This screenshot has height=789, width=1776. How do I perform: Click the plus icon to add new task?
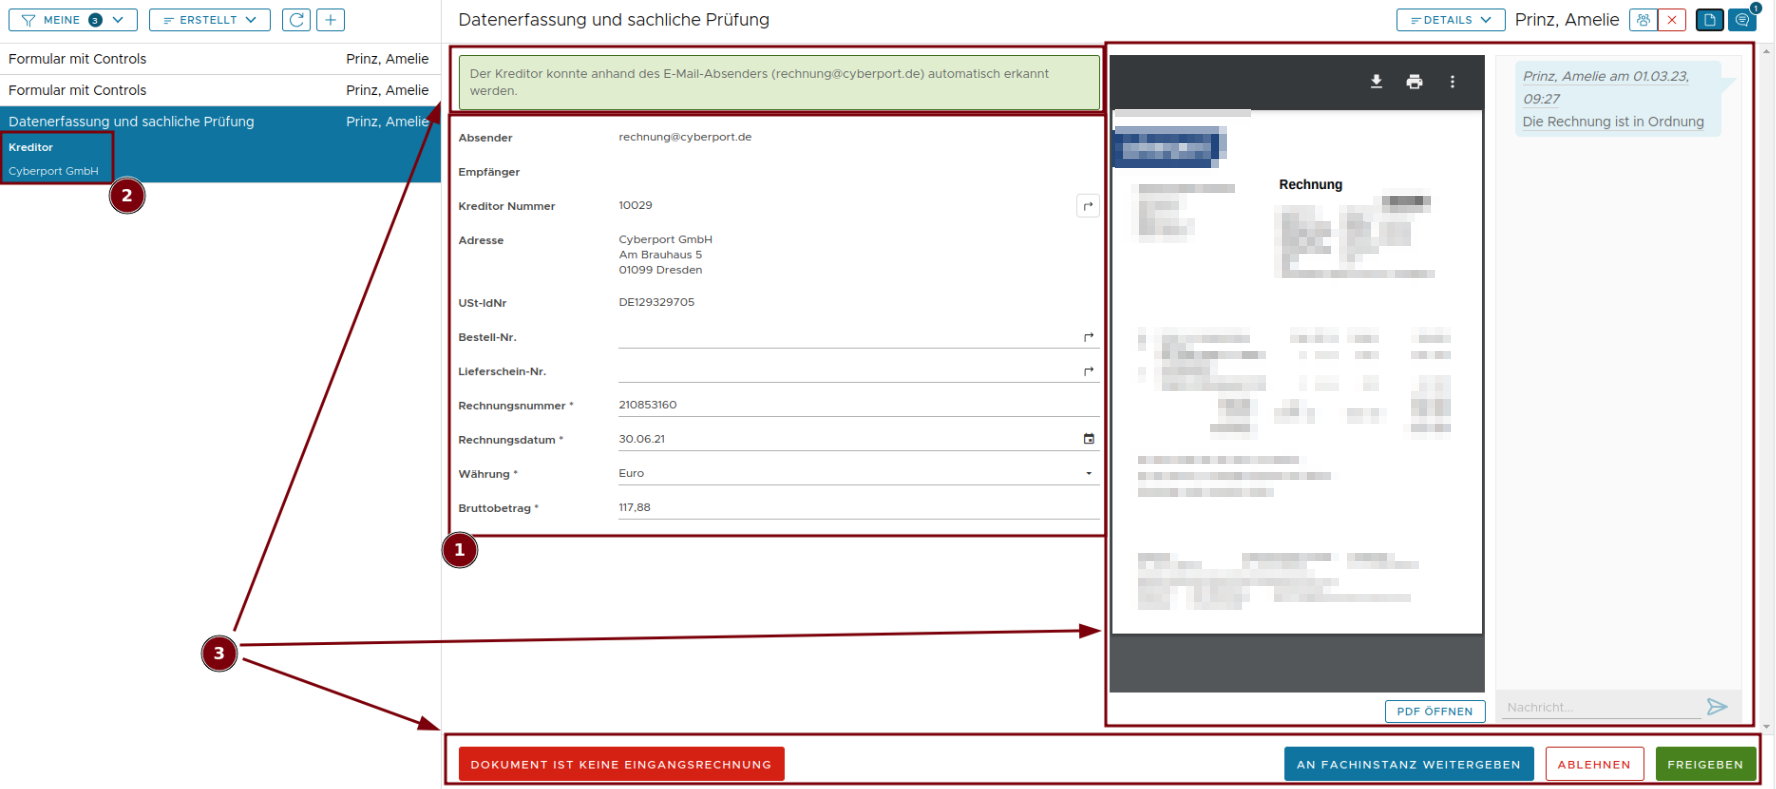330,20
